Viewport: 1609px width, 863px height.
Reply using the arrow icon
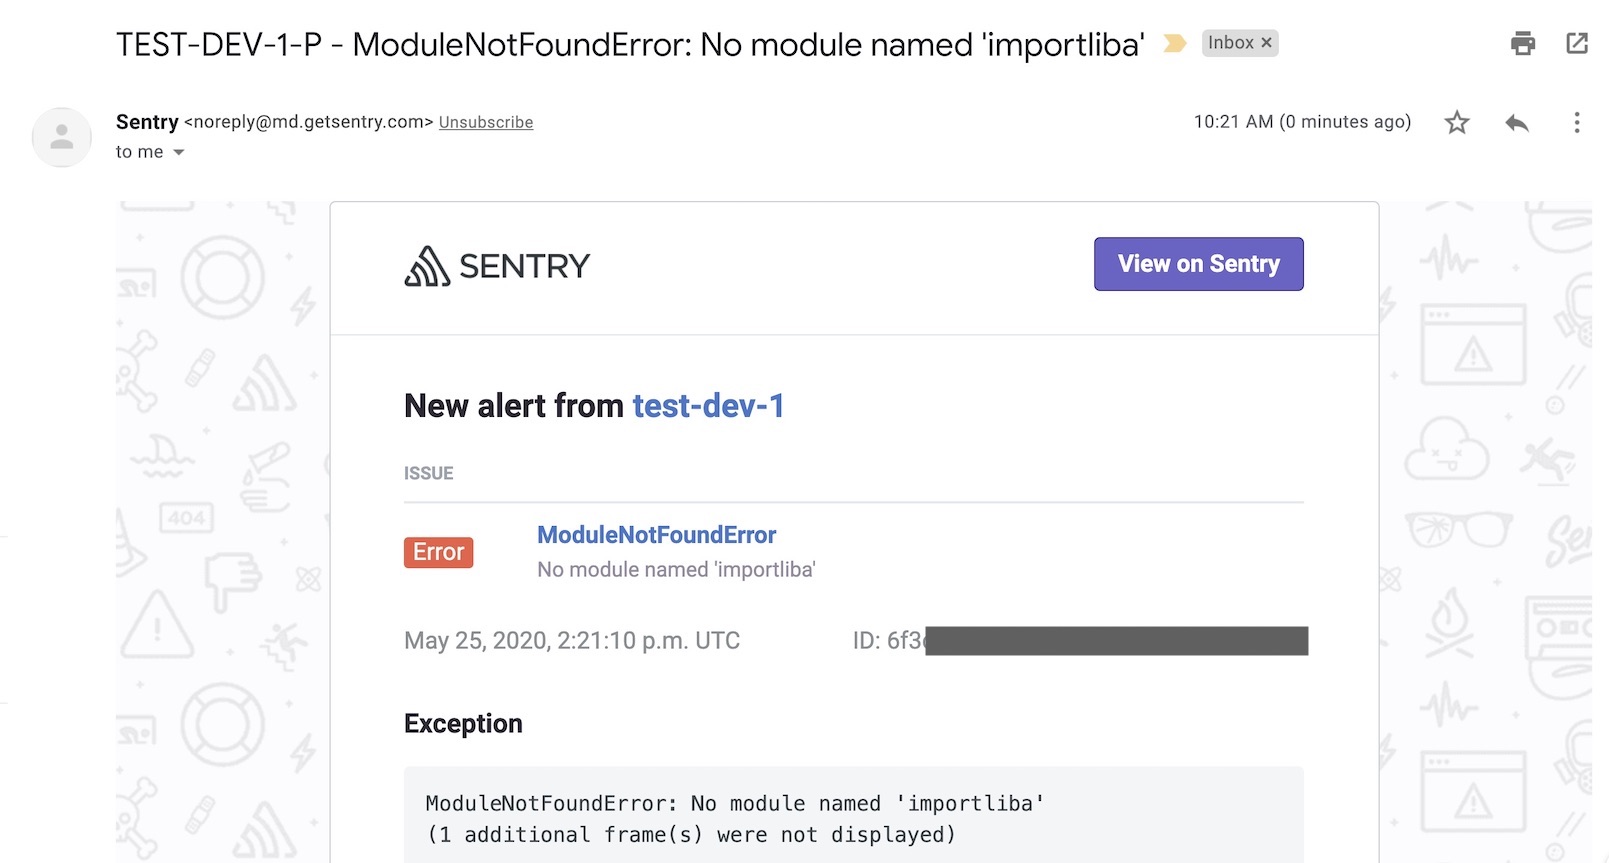1516,123
